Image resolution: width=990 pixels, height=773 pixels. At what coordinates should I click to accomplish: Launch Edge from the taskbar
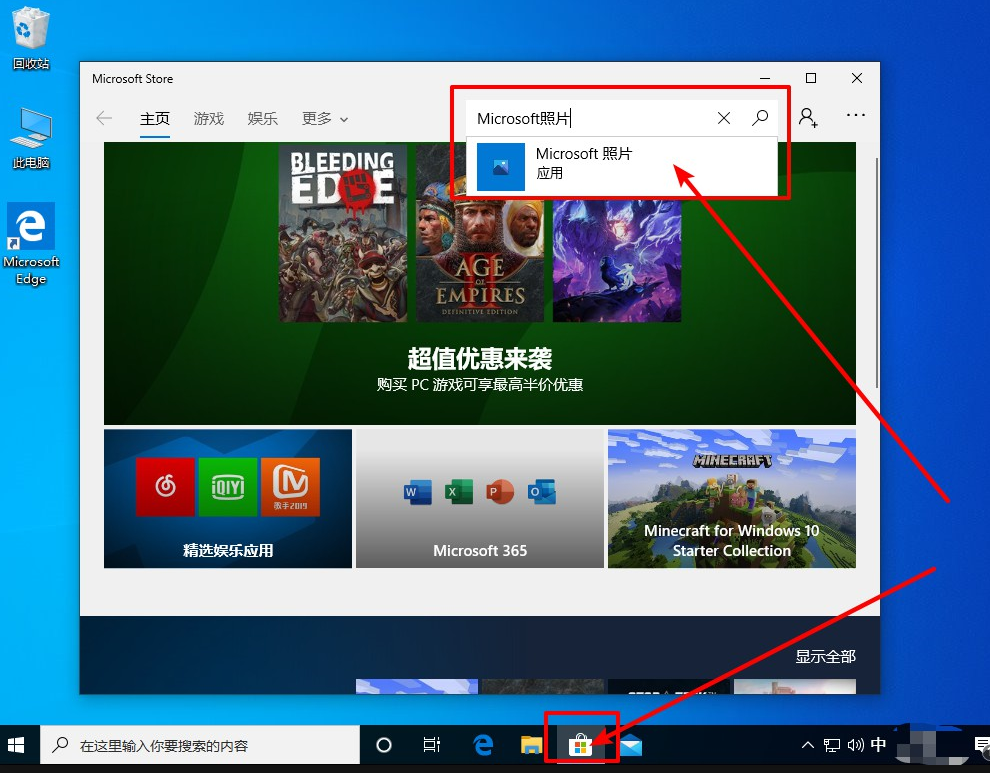click(x=483, y=746)
